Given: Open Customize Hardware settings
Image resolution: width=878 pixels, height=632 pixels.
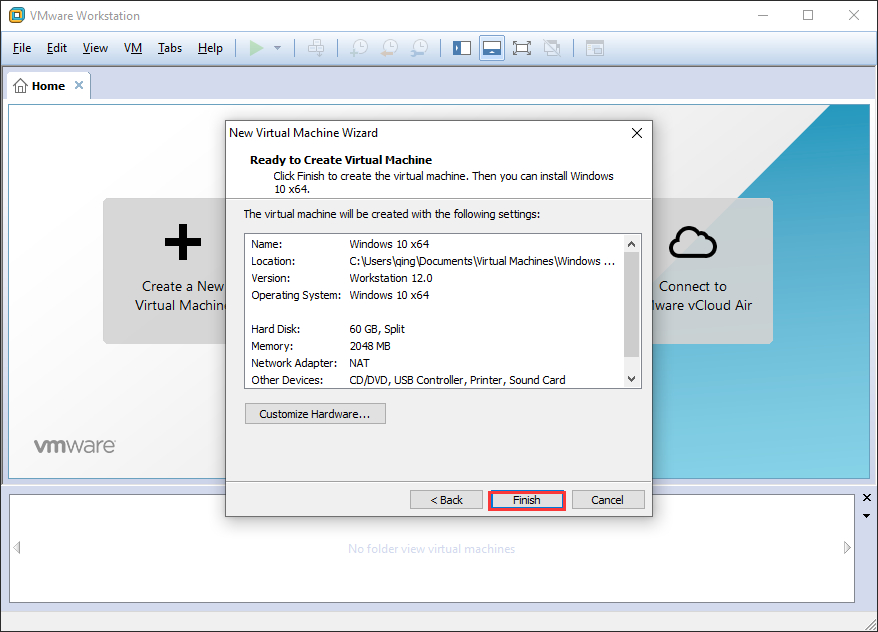Looking at the screenshot, I should [x=315, y=414].
